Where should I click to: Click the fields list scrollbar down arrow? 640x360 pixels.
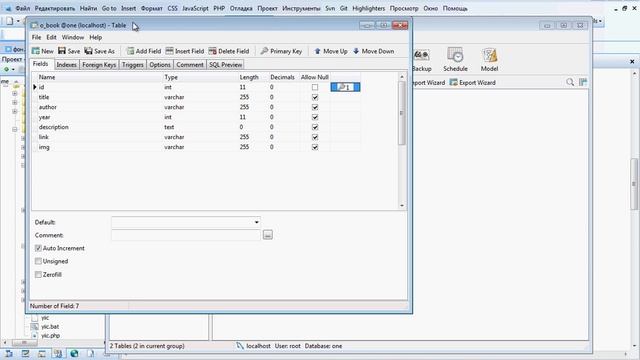tap(402, 205)
